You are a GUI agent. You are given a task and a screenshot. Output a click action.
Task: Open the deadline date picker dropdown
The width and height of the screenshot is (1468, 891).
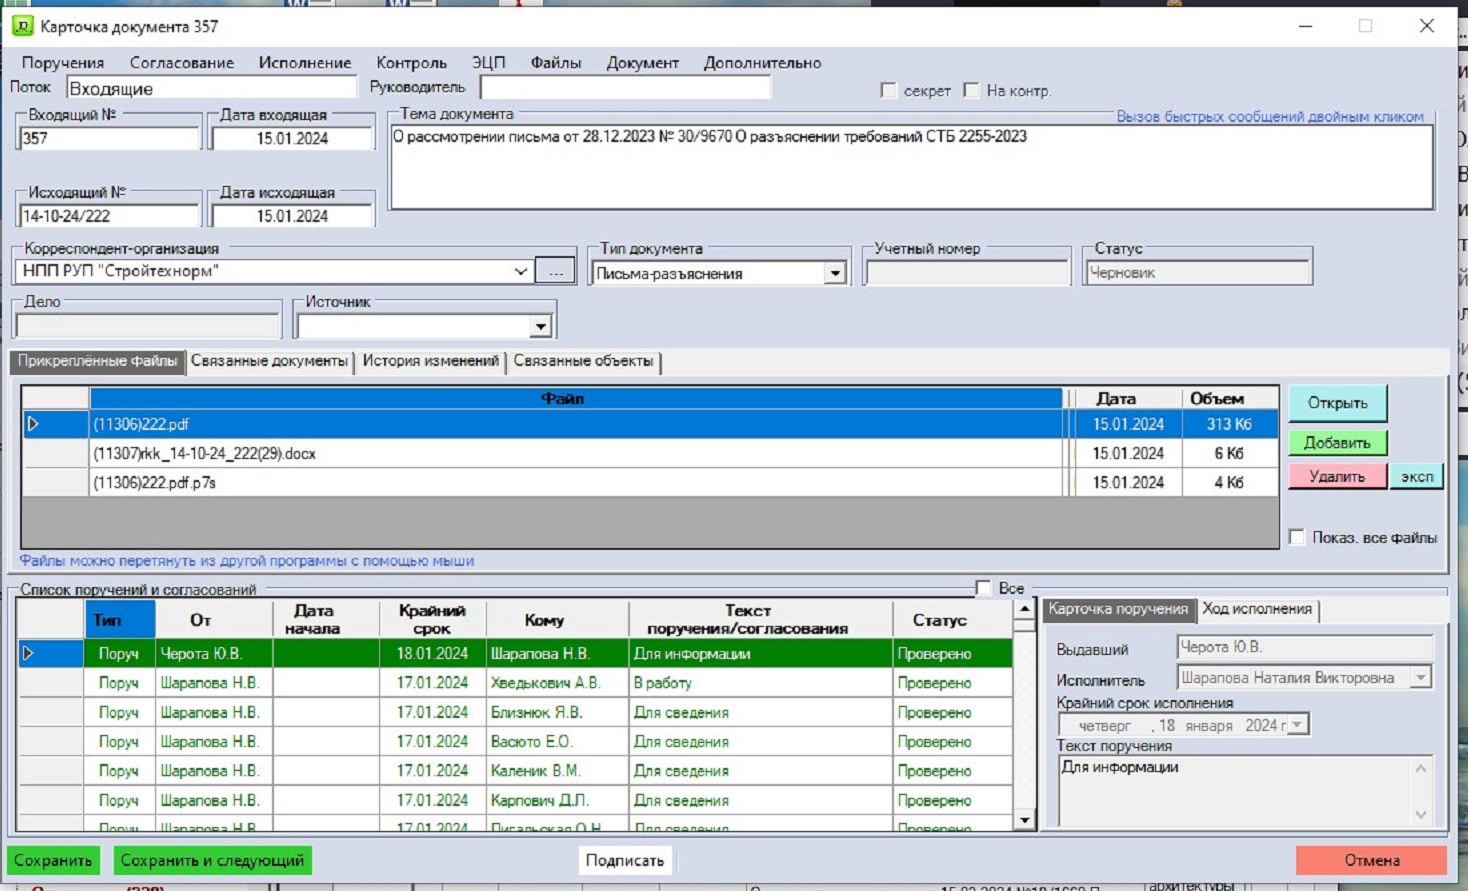coord(1297,725)
